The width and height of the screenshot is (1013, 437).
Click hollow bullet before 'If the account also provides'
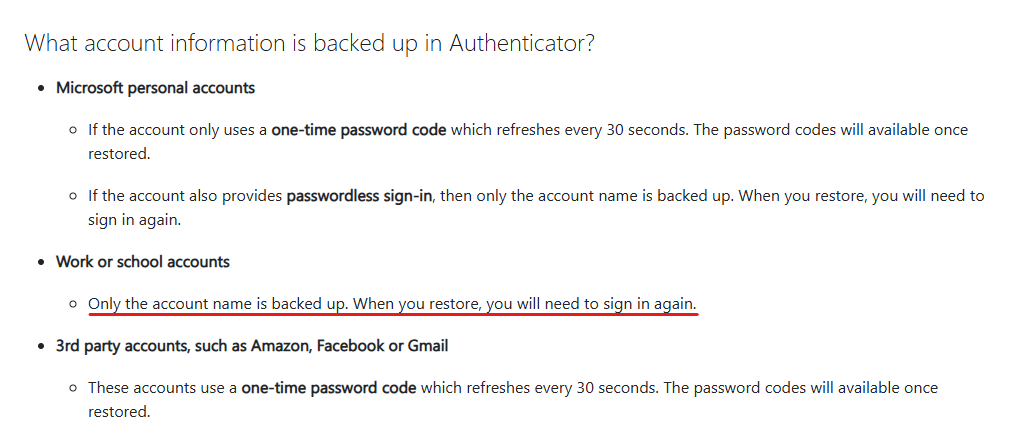(74, 197)
